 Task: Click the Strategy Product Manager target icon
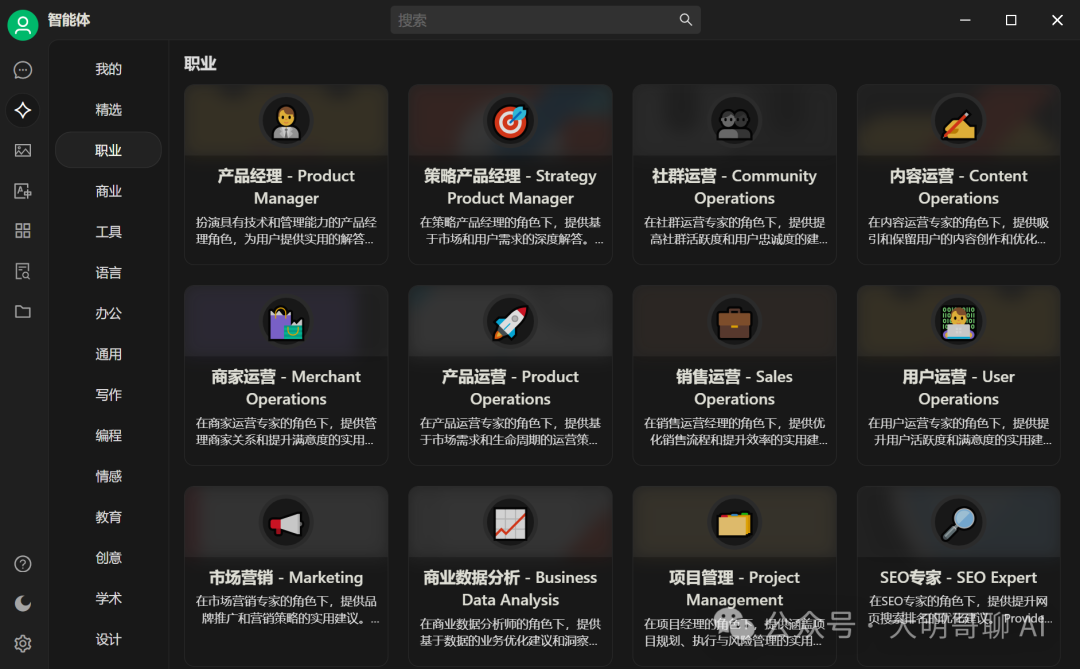510,121
